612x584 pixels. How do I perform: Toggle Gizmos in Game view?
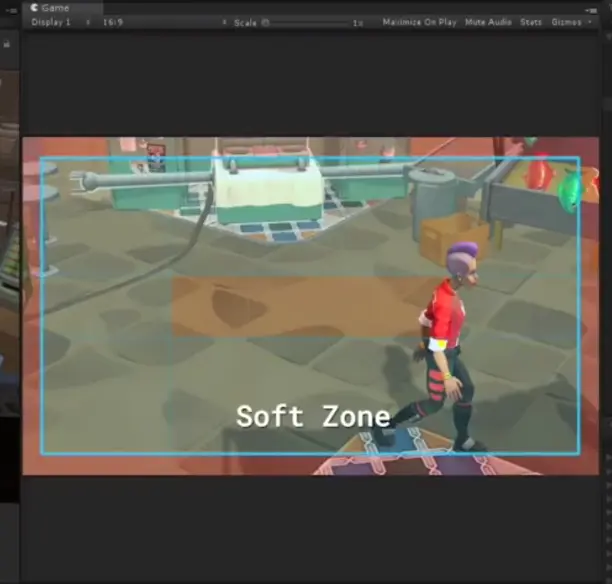(566, 22)
